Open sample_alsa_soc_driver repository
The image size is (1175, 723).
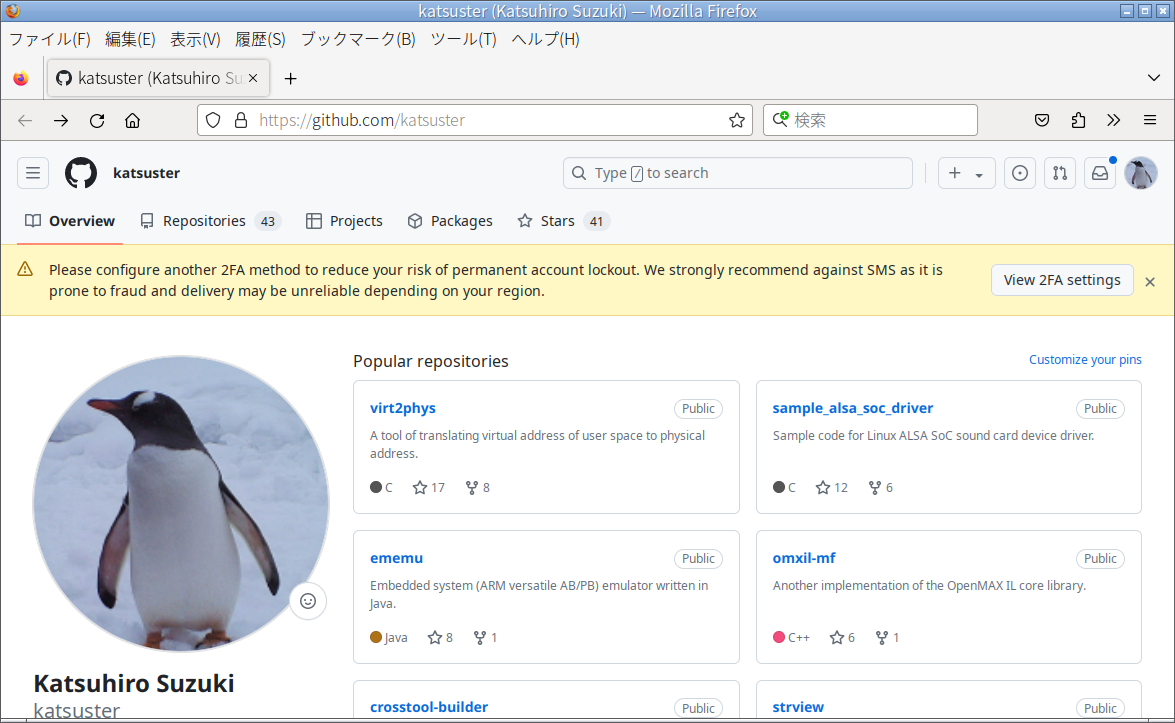point(853,408)
